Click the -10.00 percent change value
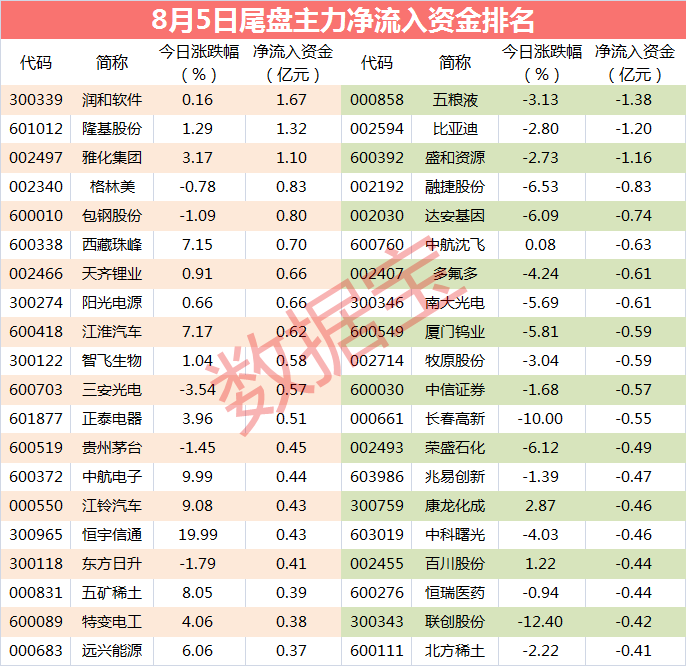686x666 pixels. [x=540, y=419]
